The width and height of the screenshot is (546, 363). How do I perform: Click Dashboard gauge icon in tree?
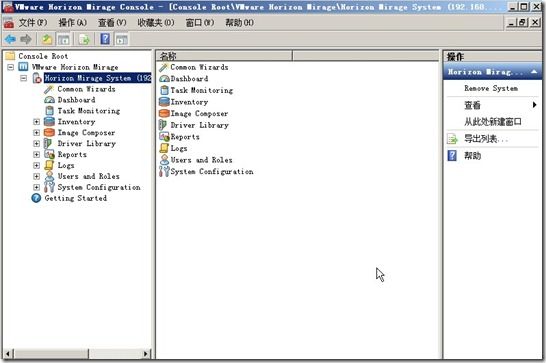pos(49,100)
